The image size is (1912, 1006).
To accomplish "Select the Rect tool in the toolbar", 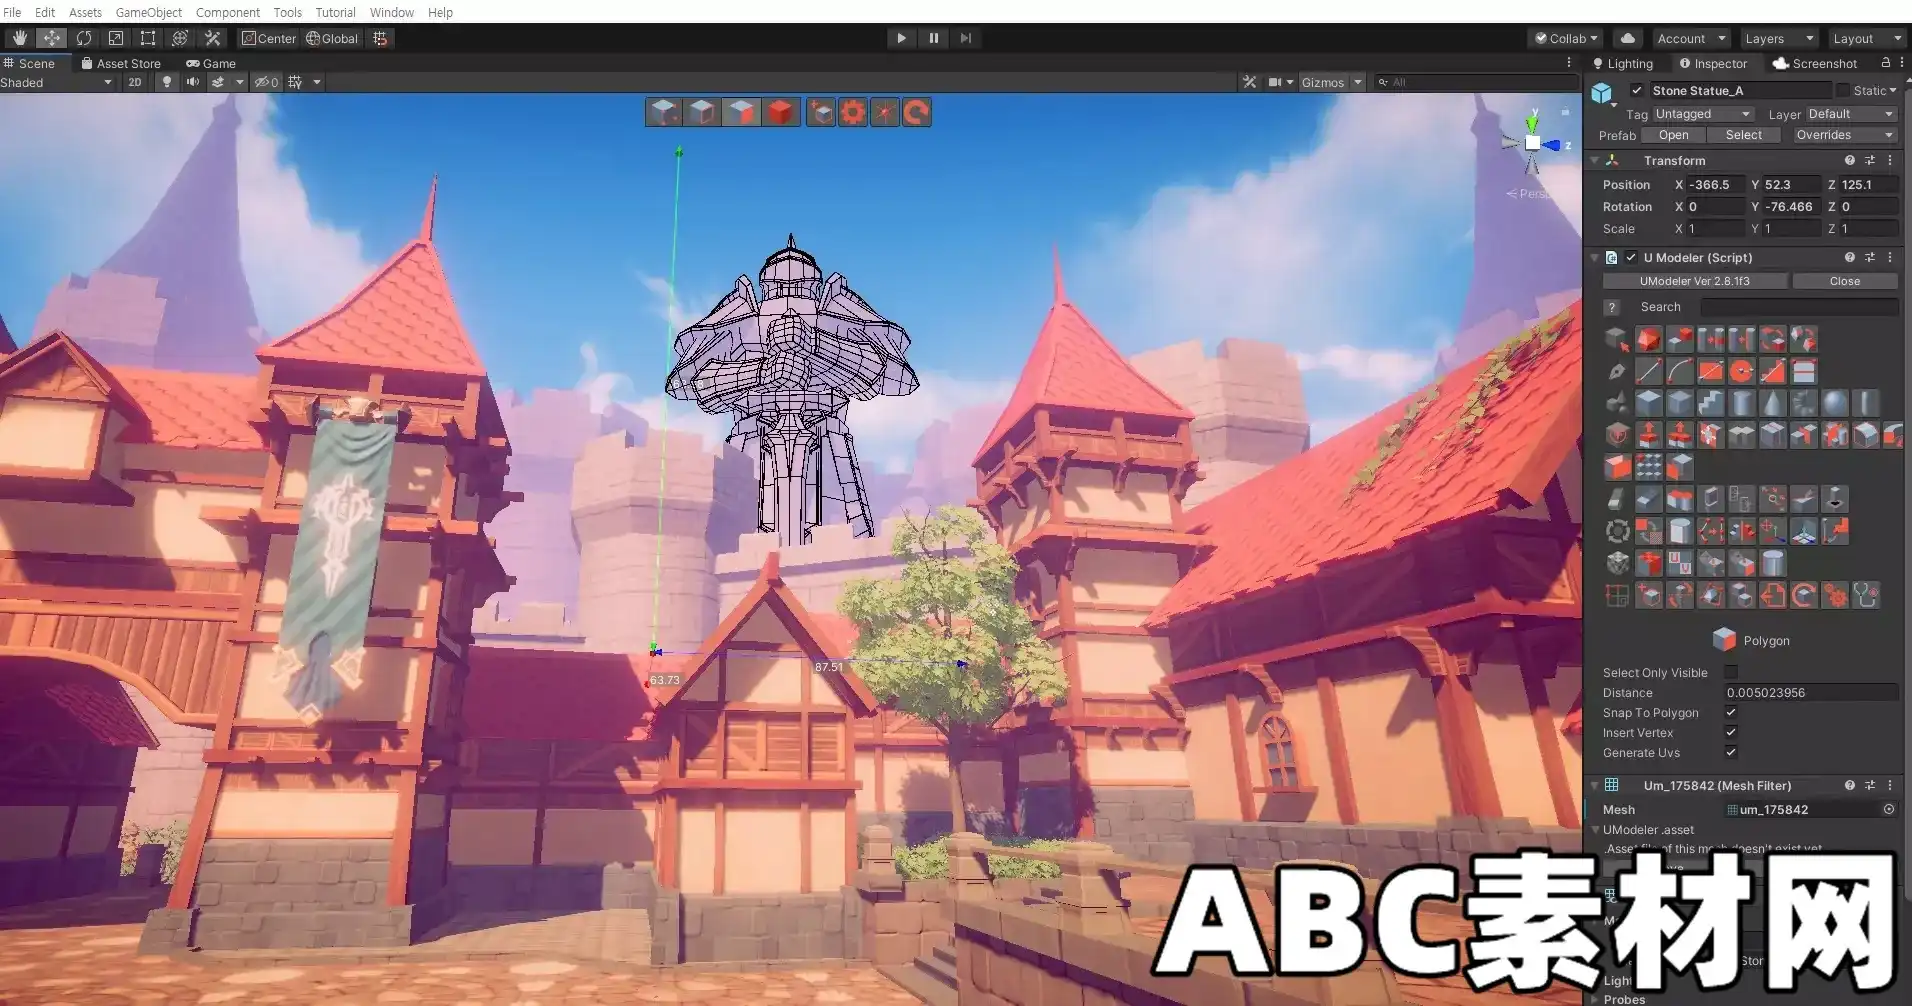I will [x=148, y=38].
